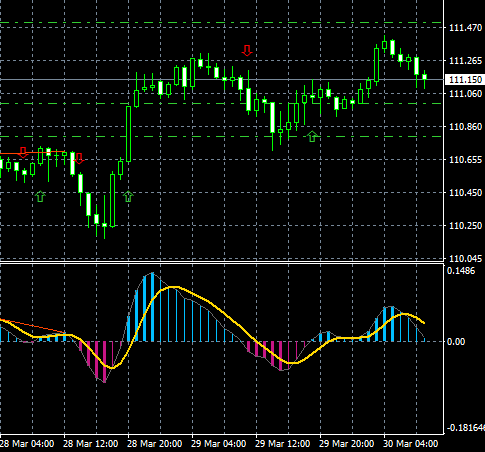Click the tall candle at 28 Mar 20:00
The image size is (485, 452).
128,134
